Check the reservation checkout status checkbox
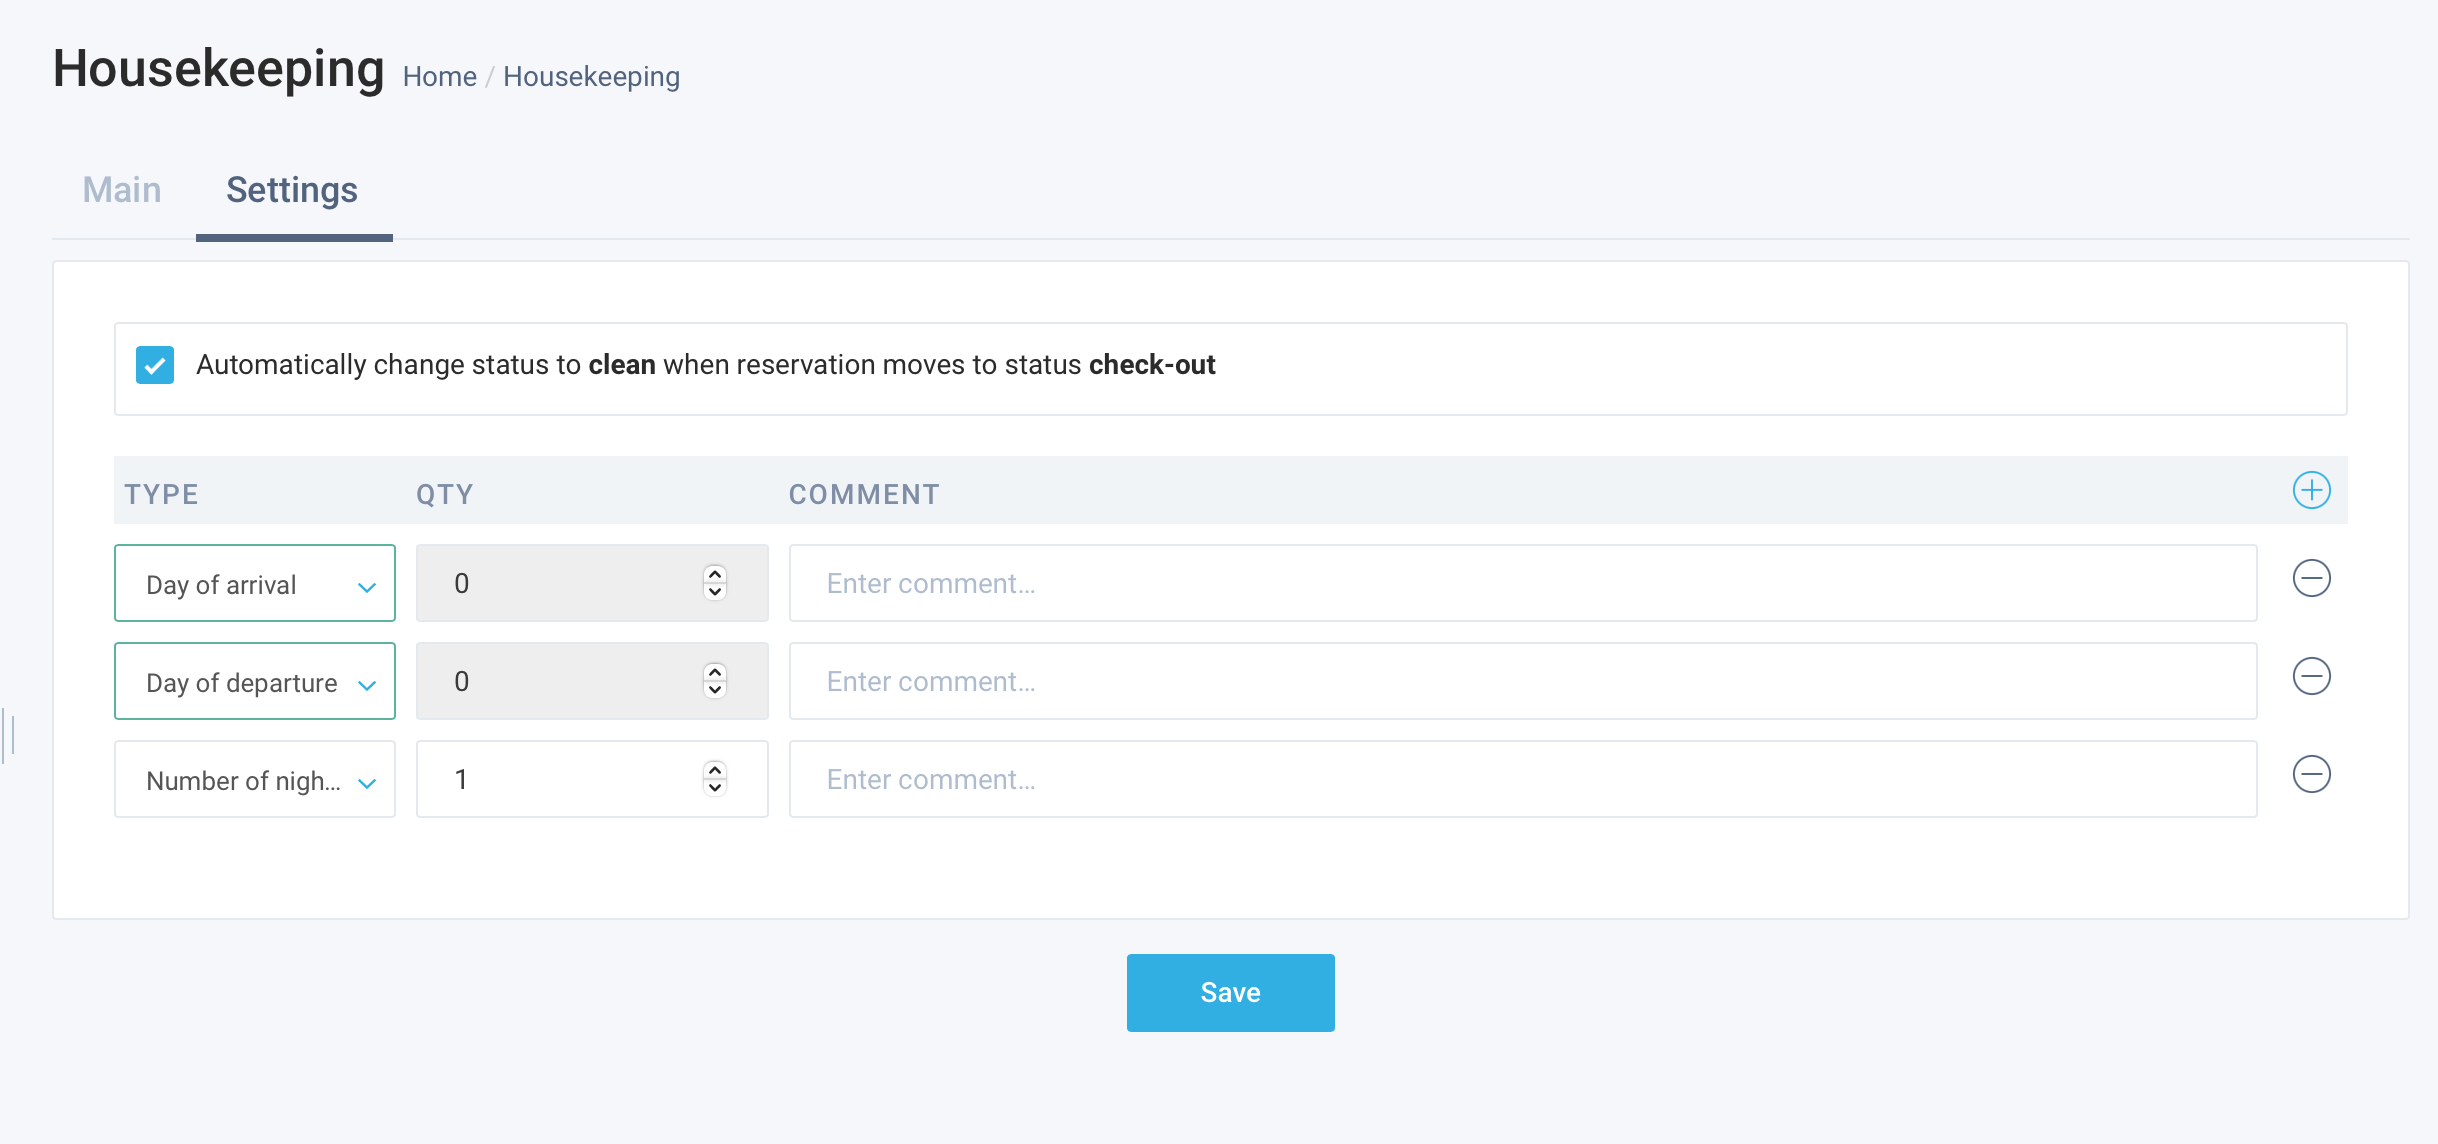 pyautogui.click(x=155, y=367)
